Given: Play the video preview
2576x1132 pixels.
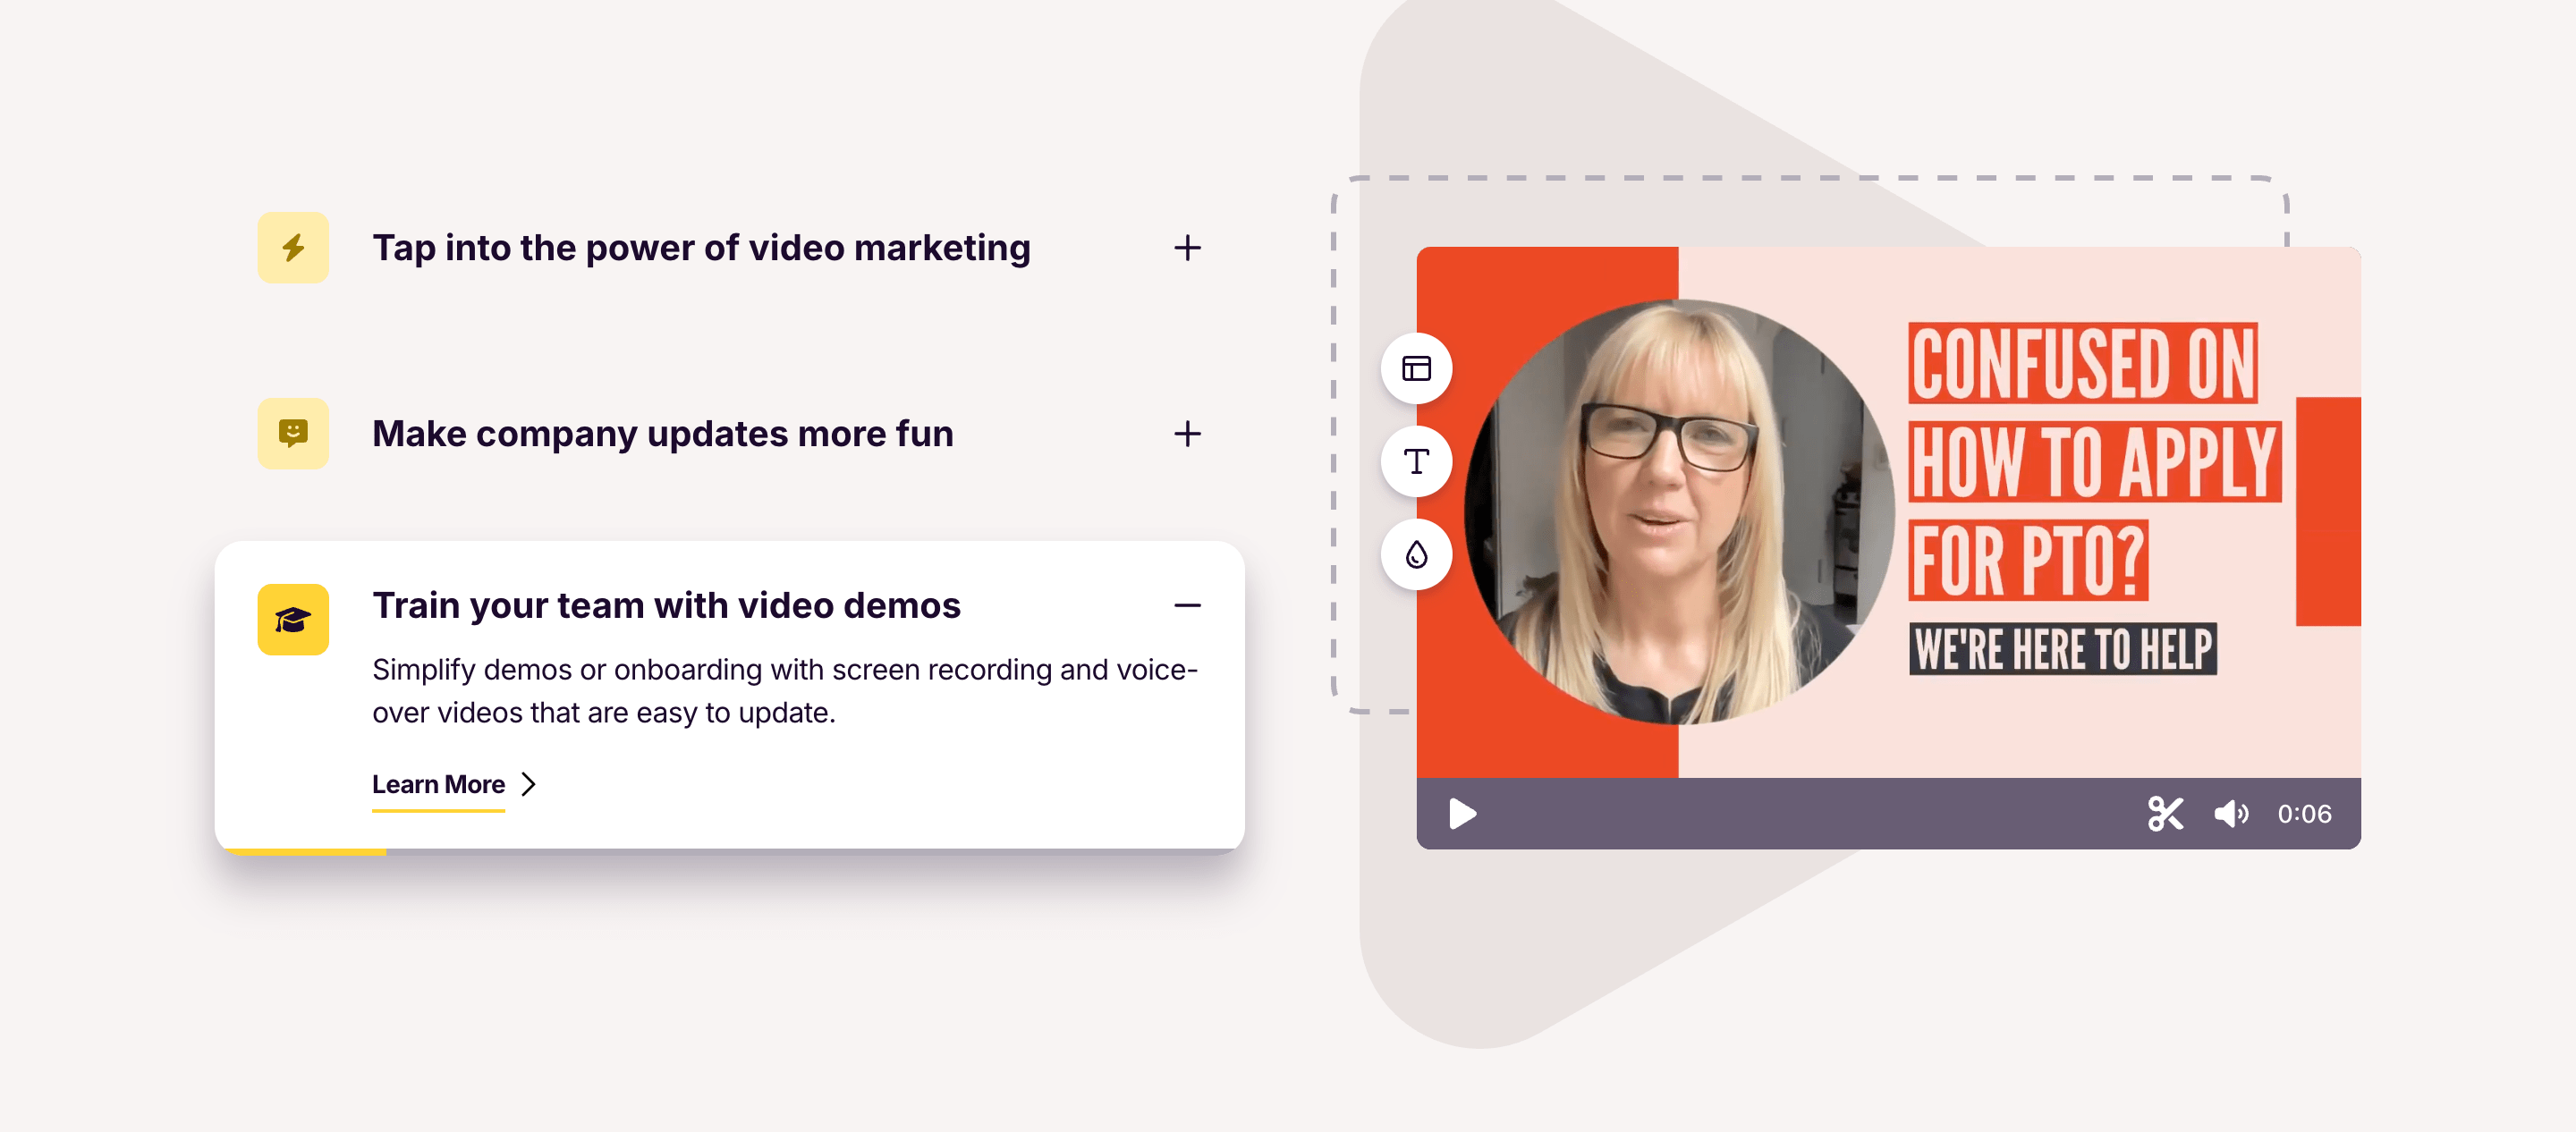Looking at the screenshot, I should coord(1462,814).
